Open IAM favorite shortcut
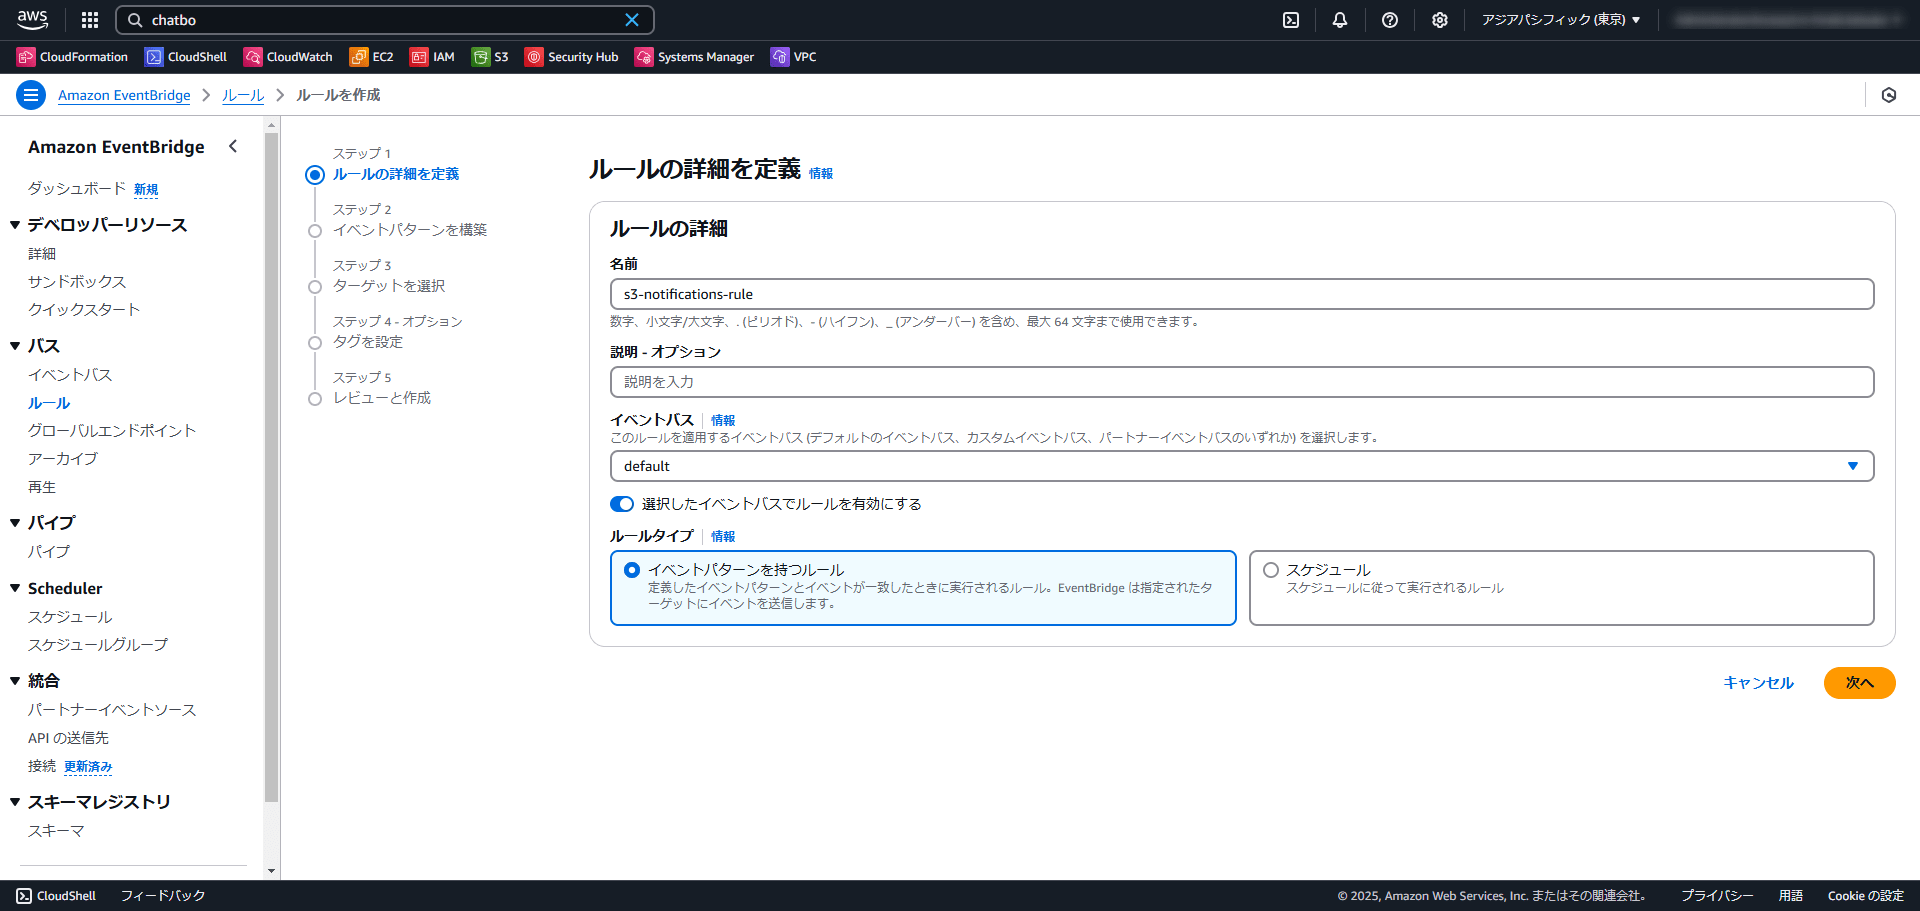The width and height of the screenshot is (1920, 911). (x=432, y=57)
